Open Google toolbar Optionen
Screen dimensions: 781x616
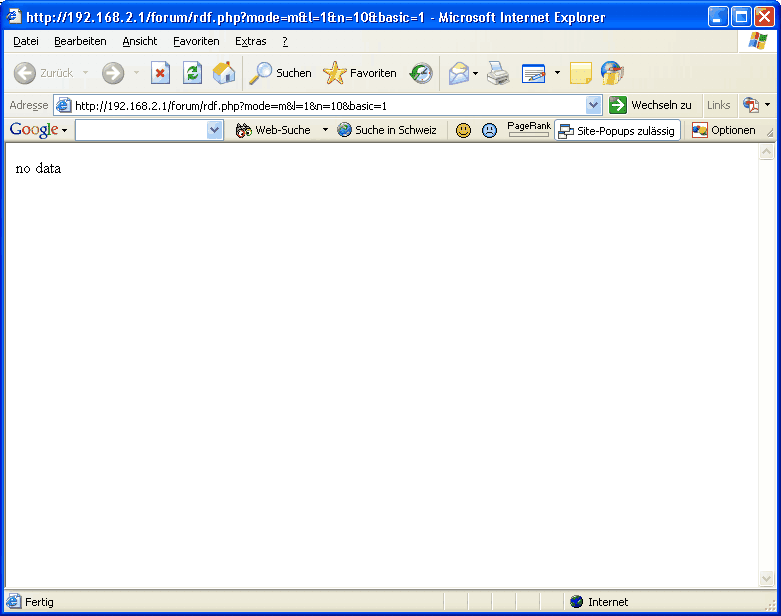724,130
